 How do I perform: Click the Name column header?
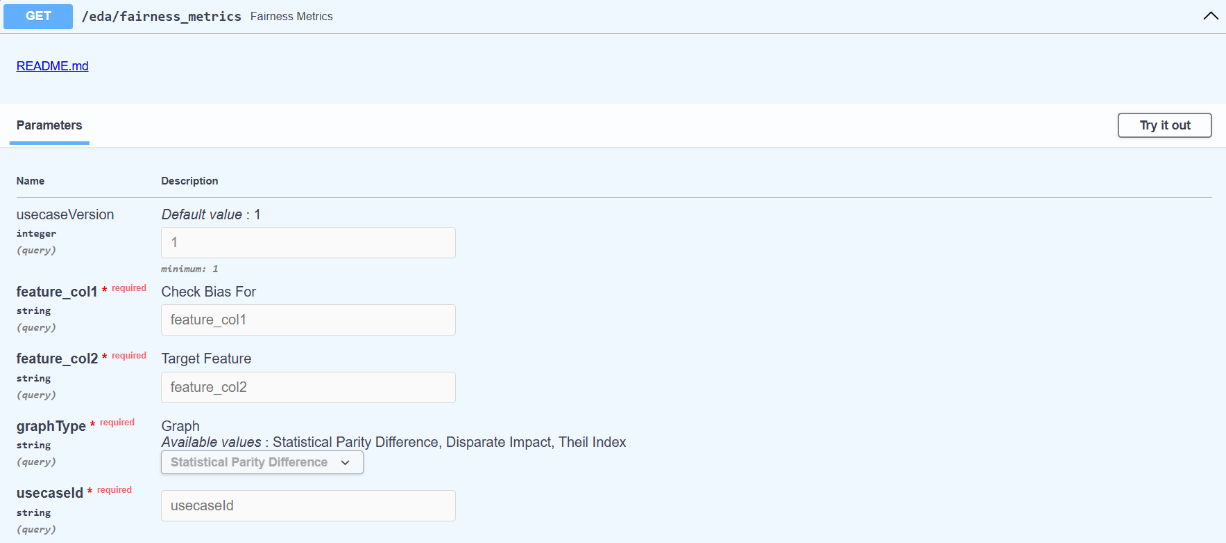(x=30, y=181)
